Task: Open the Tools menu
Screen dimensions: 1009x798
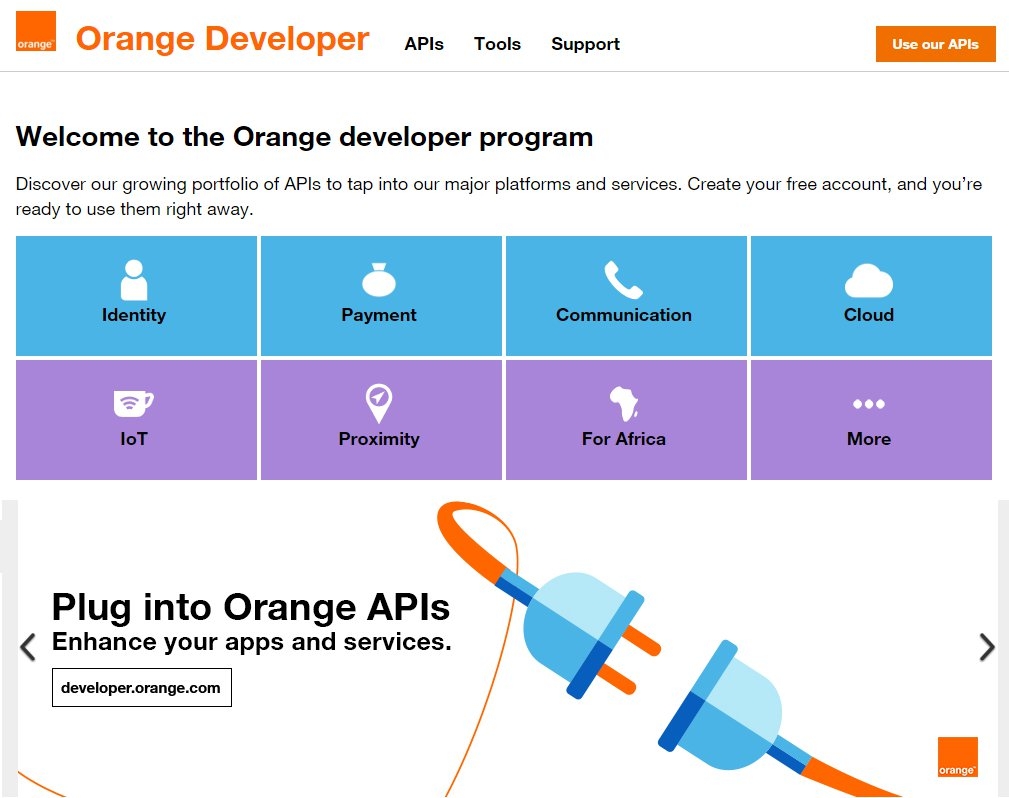Action: point(497,44)
